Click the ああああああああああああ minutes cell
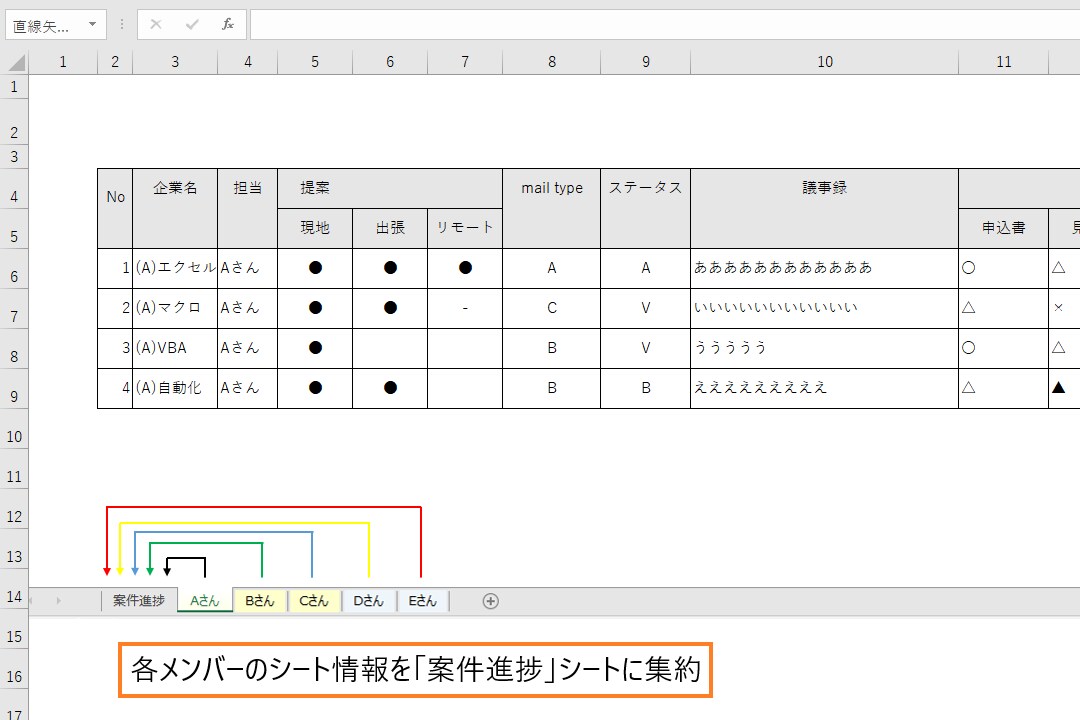The height and width of the screenshot is (720, 1080). [x=824, y=268]
